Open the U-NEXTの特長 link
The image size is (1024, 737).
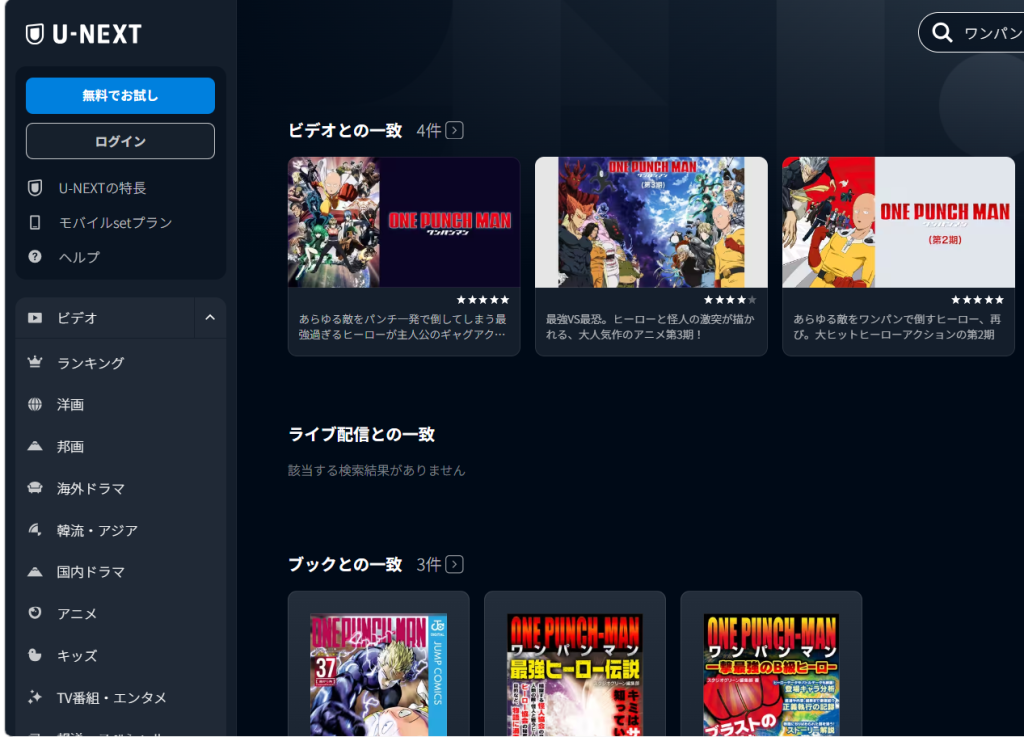(x=103, y=188)
